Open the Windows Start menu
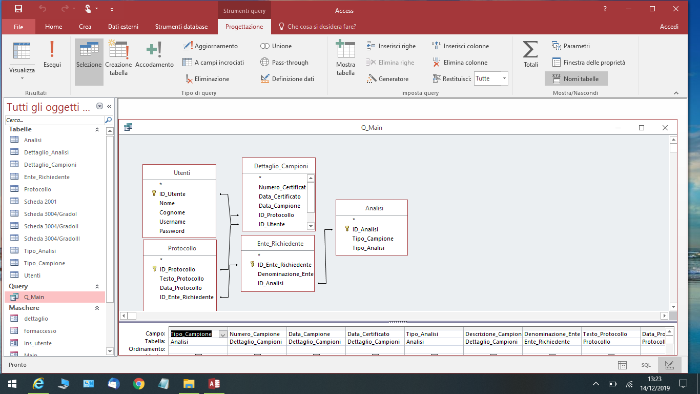The image size is (700, 394). click(12, 384)
